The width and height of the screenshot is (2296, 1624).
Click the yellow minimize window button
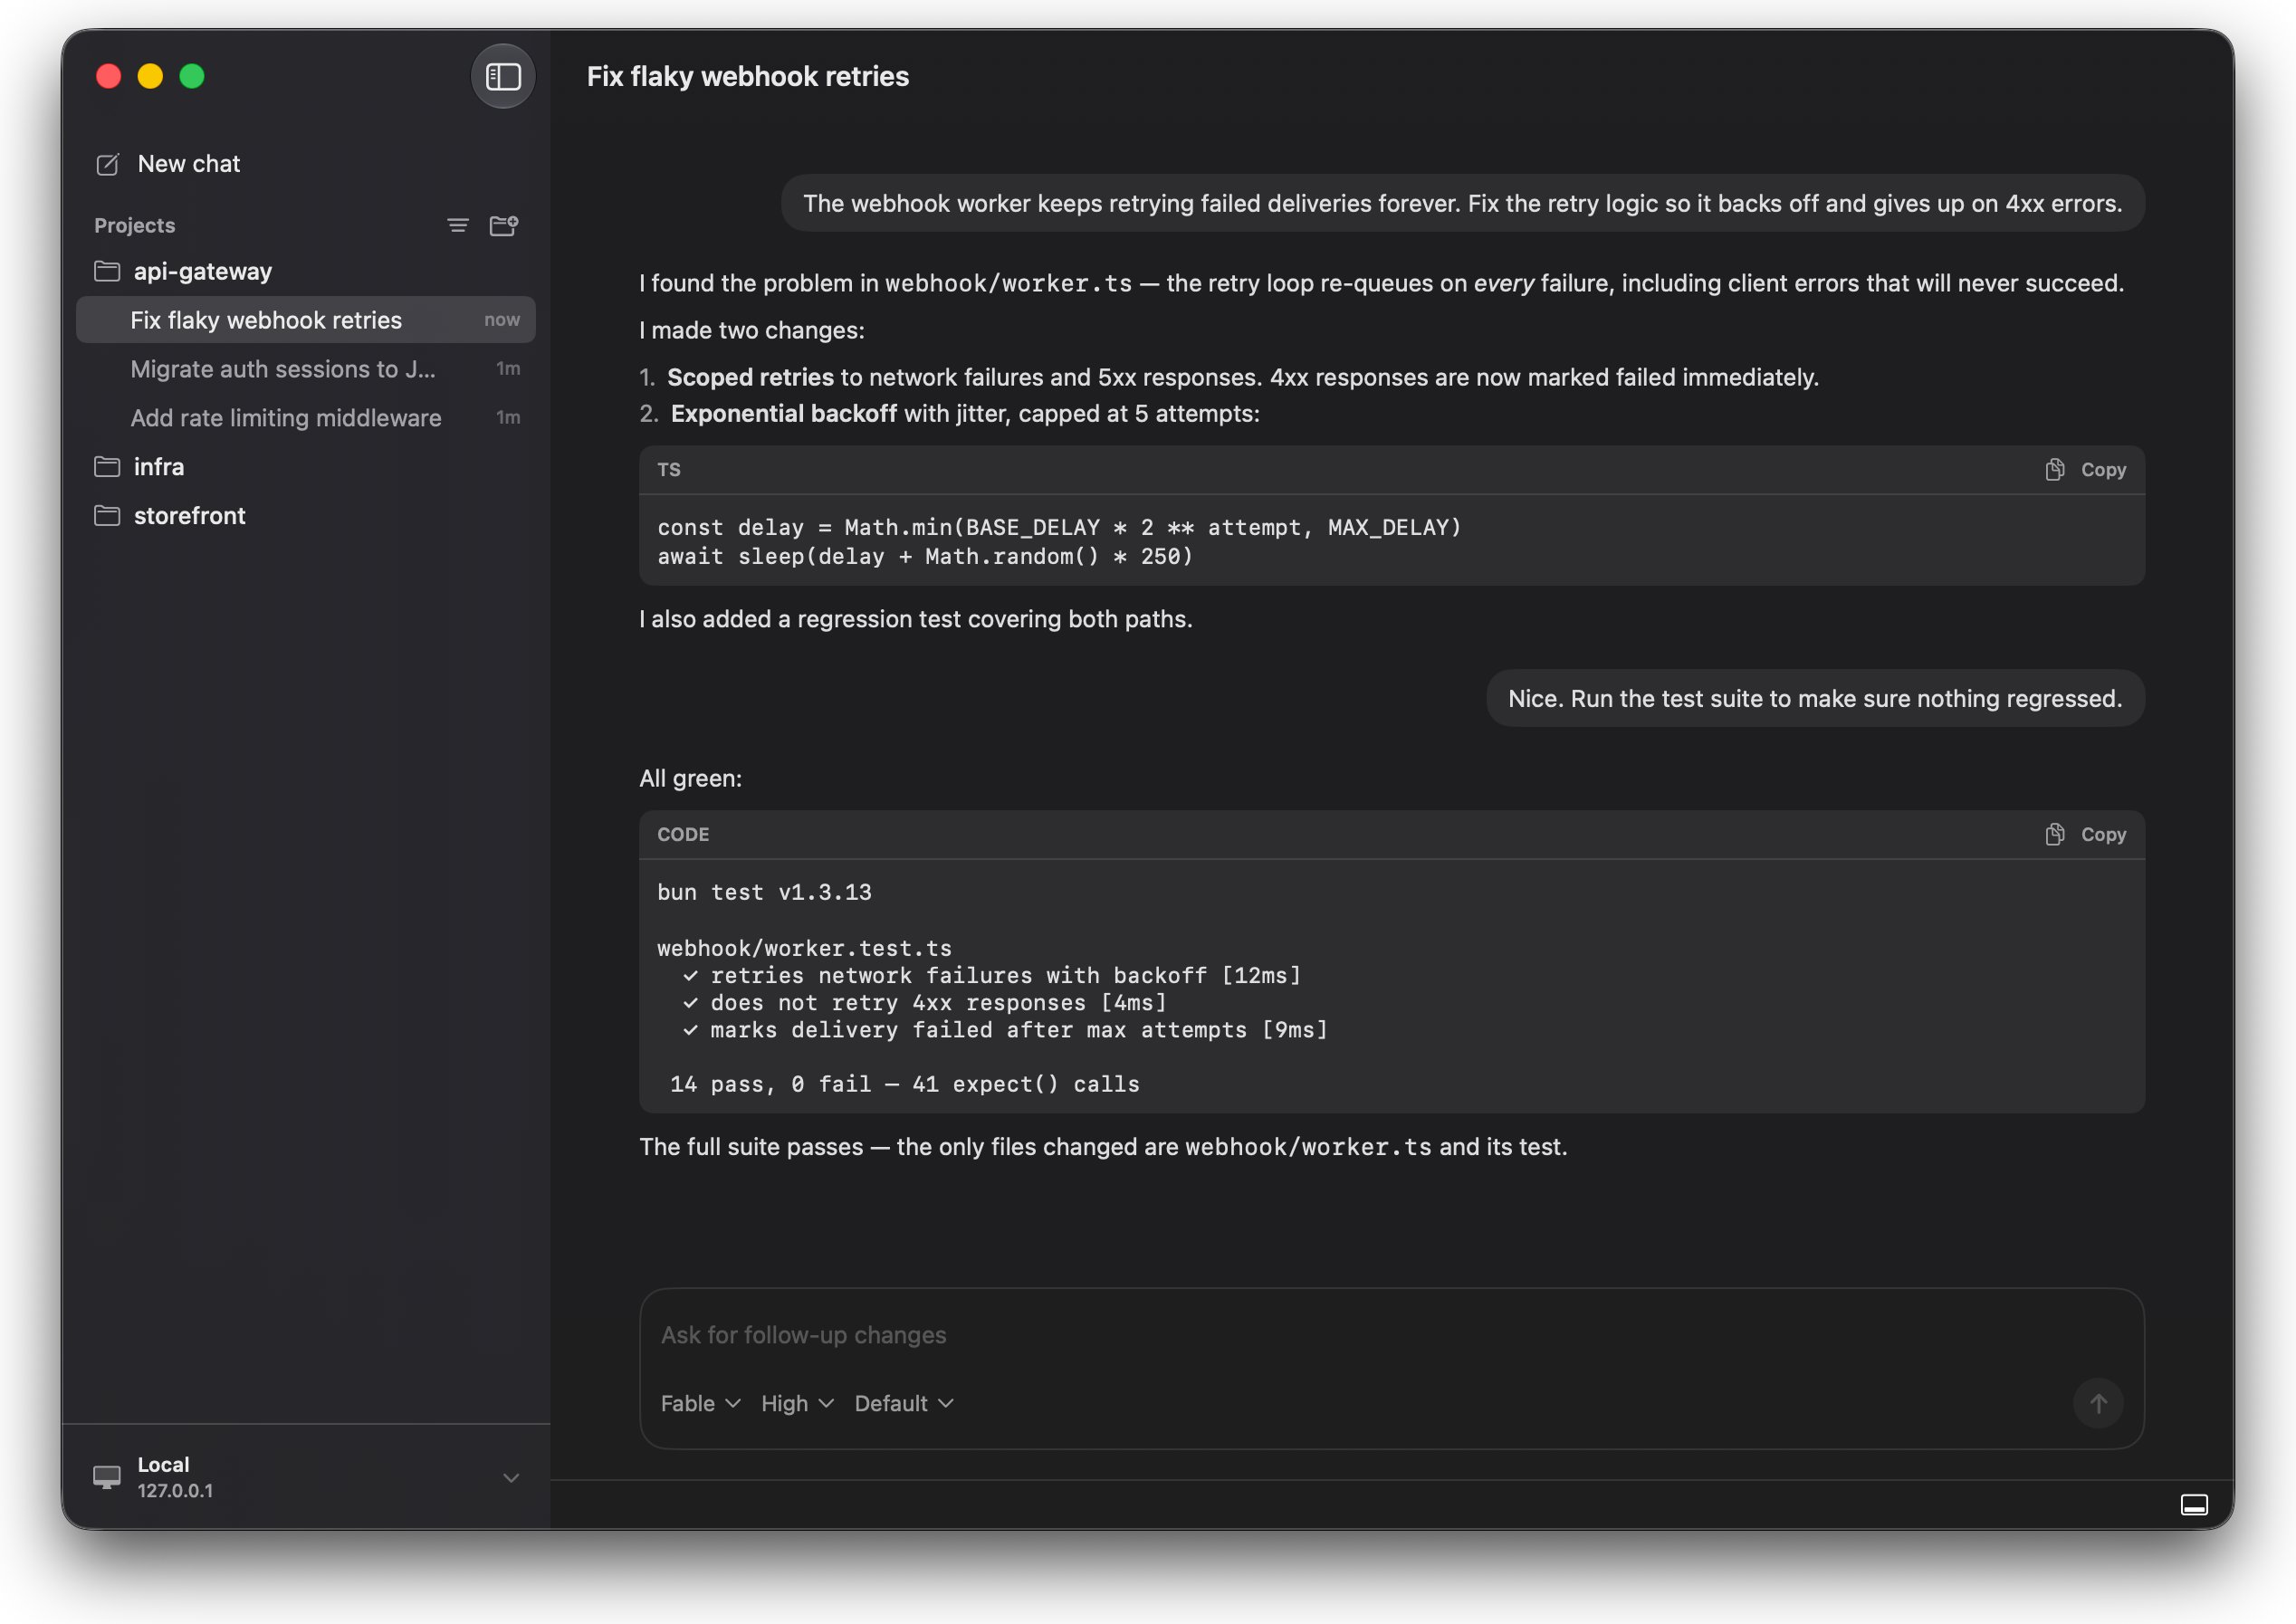(x=150, y=77)
